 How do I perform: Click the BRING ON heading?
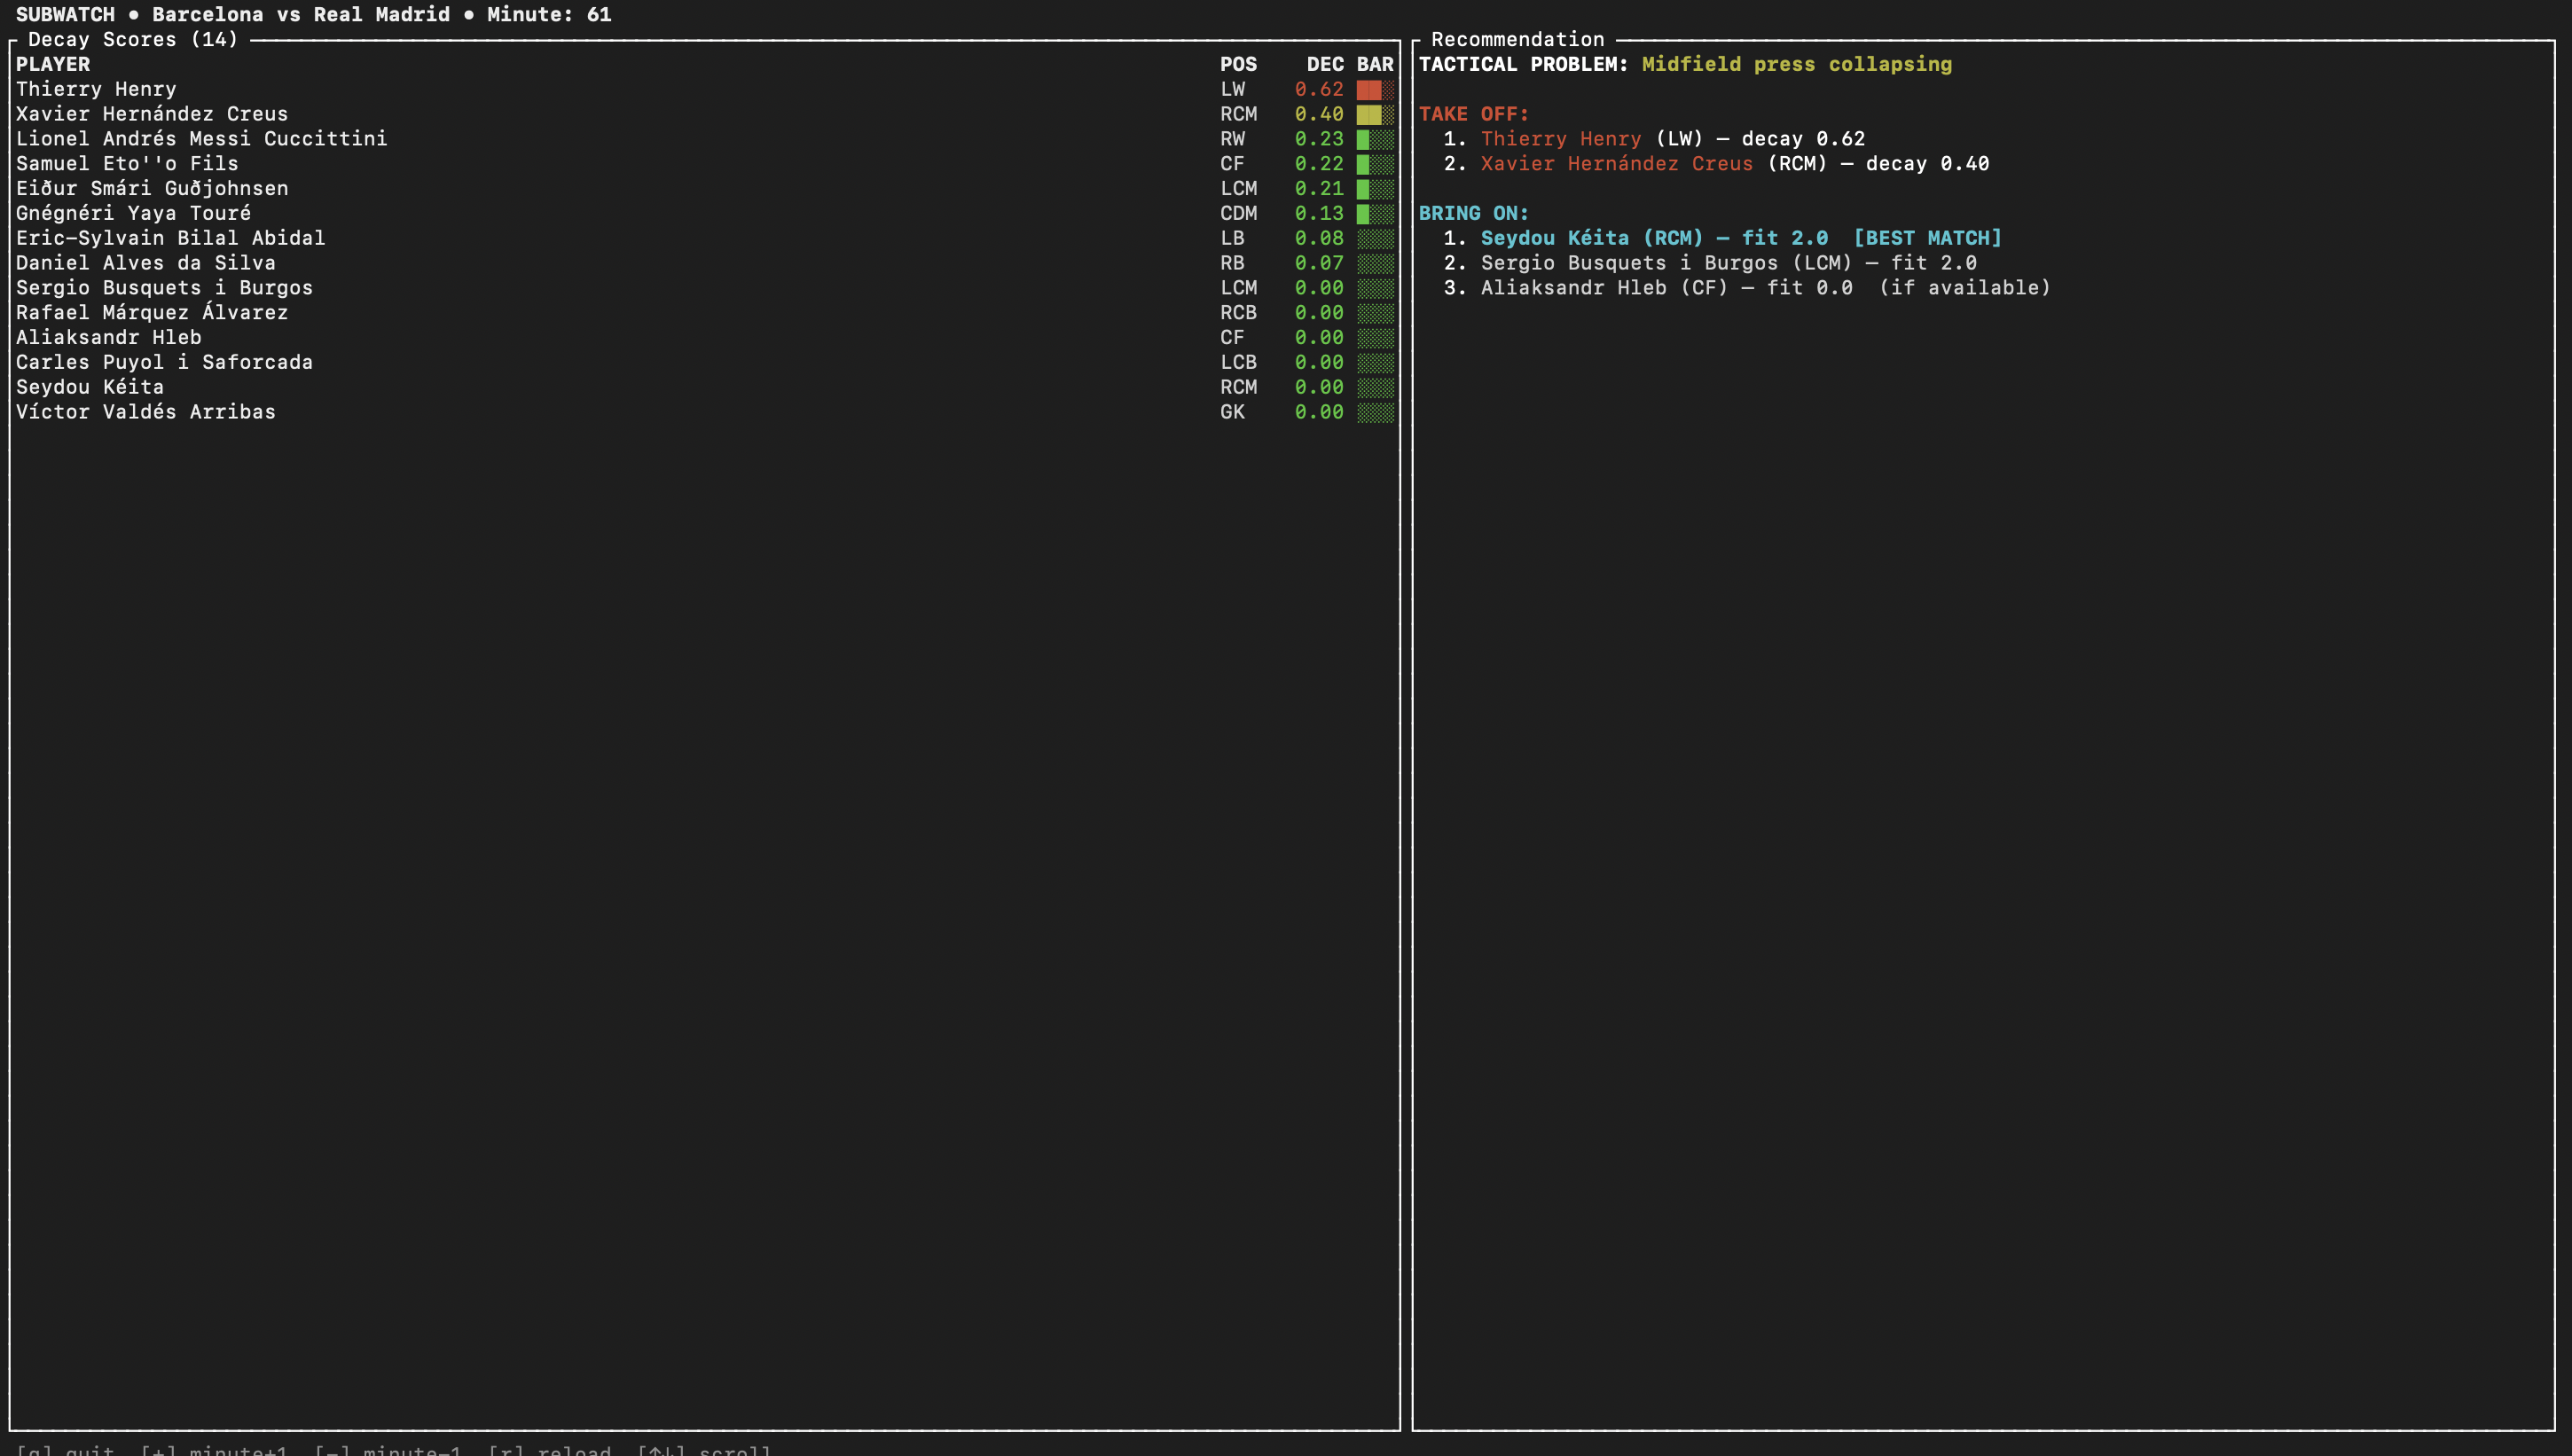[1473, 213]
